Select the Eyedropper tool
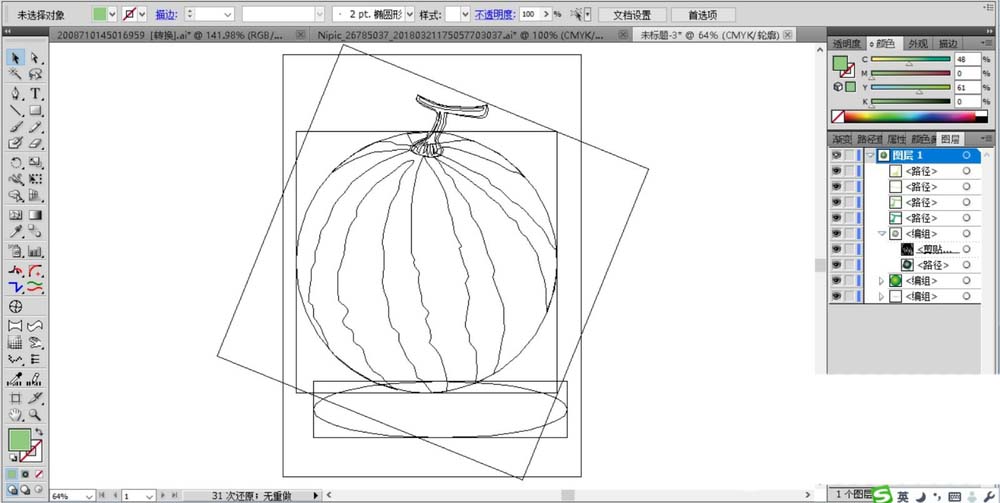The height and width of the screenshot is (503, 1000). (x=16, y=231)
